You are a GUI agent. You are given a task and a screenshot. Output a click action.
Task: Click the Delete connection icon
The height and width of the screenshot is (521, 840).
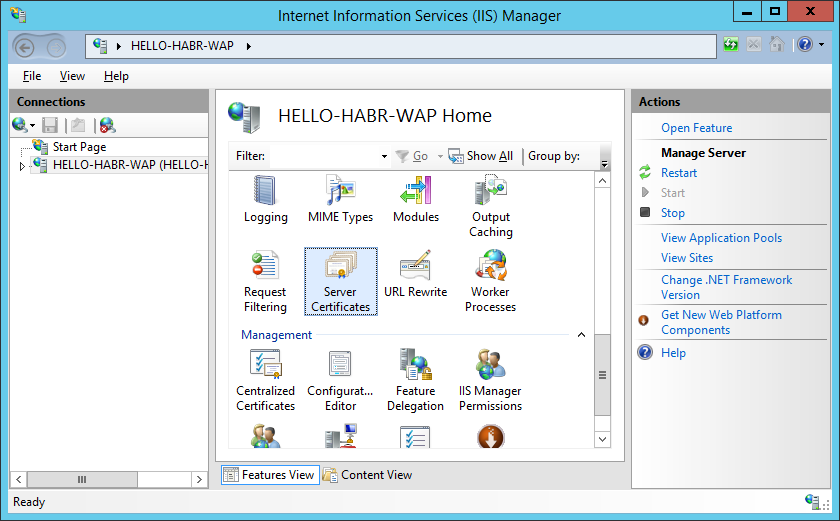[107, 125]
